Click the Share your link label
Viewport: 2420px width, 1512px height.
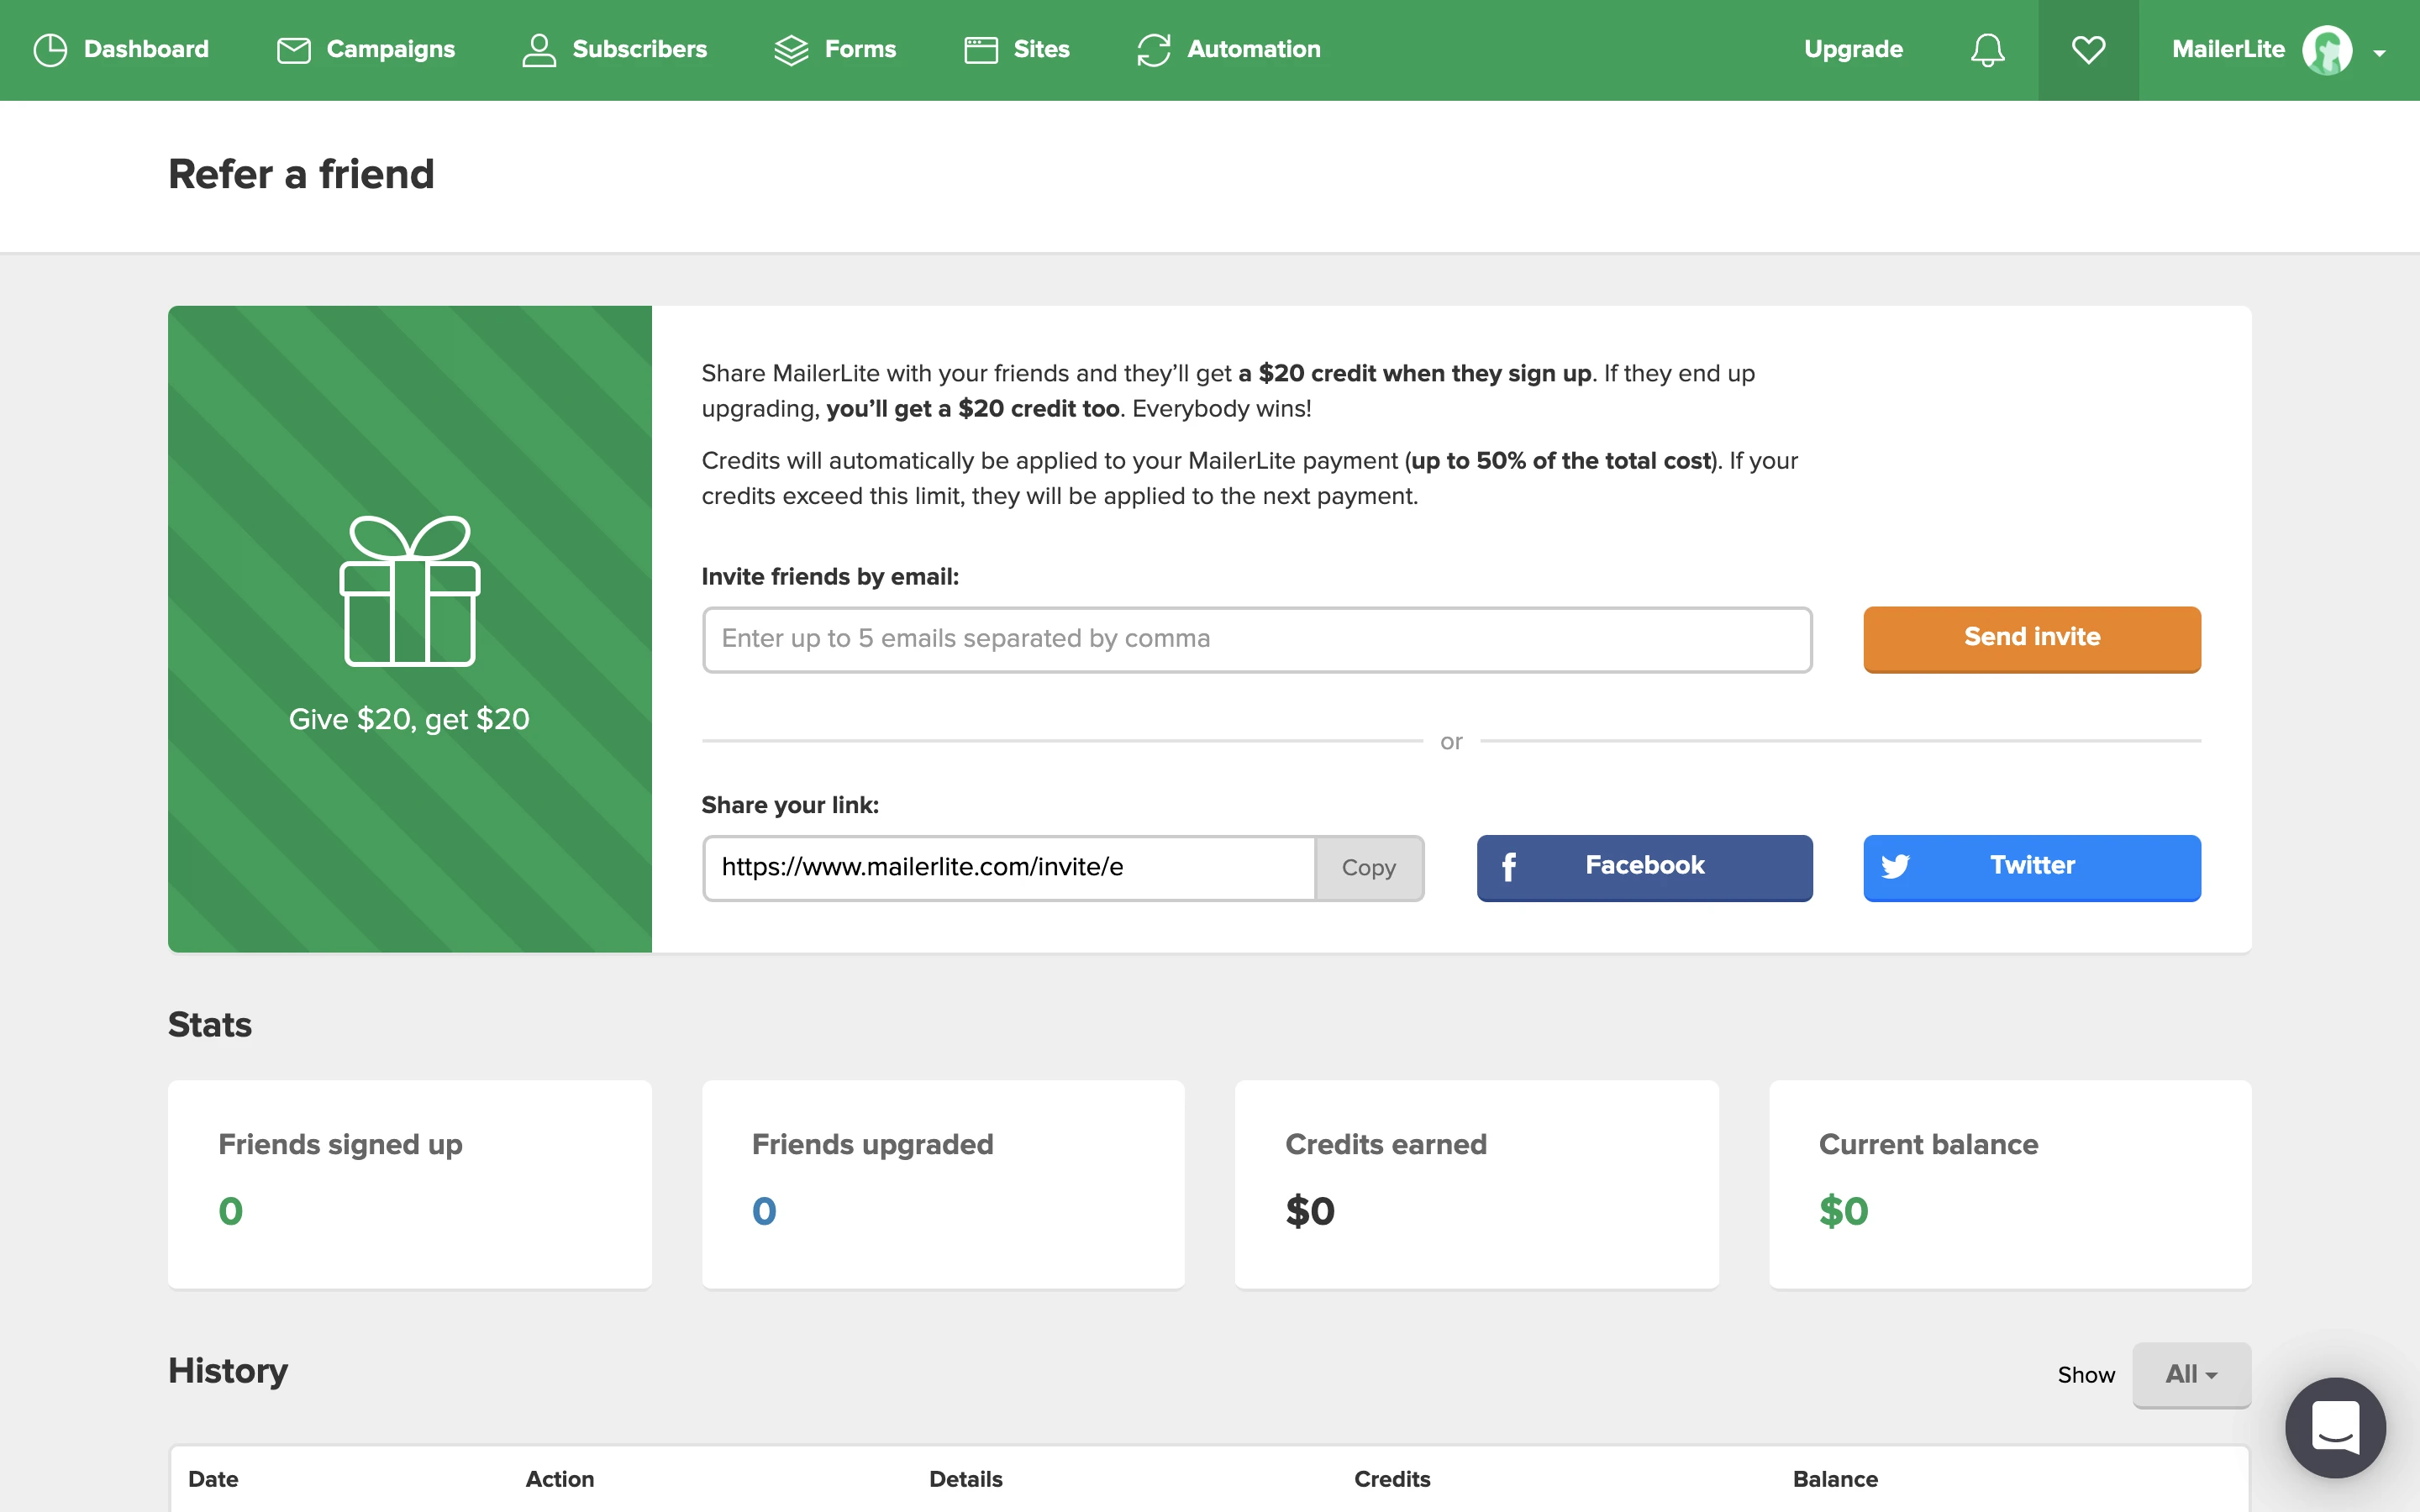coord(790,805)
